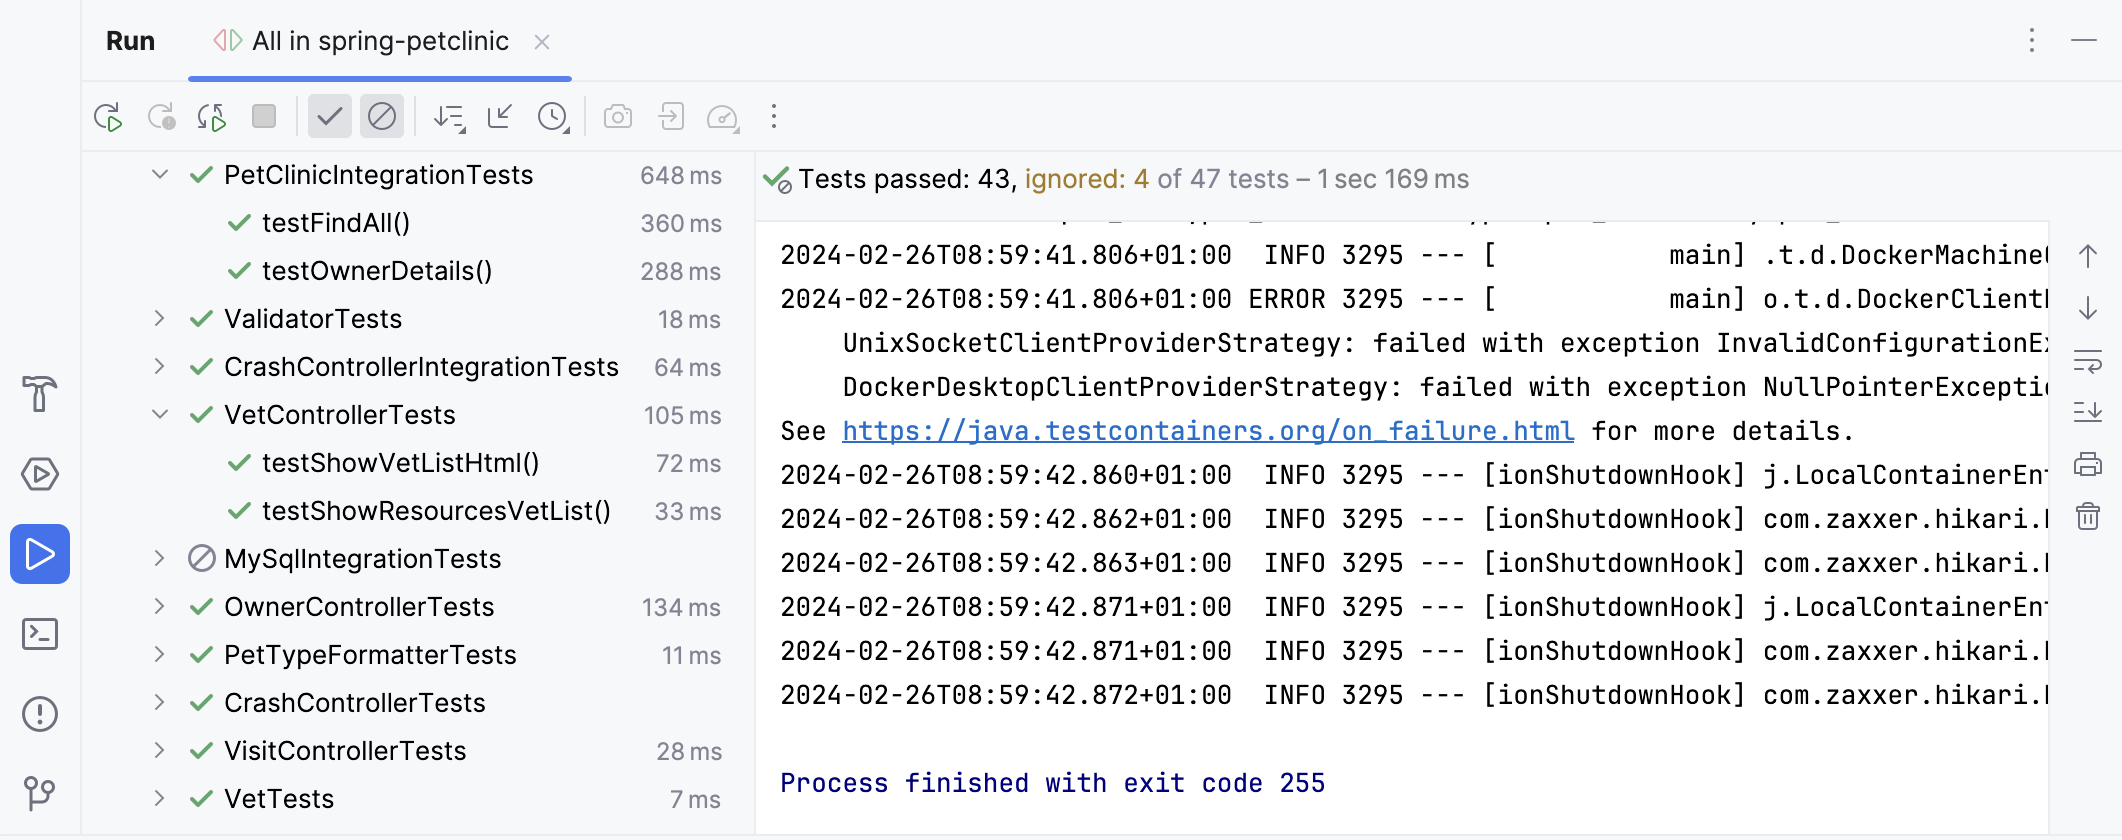Open the Terminal tool window
This screenshot has width=2122, height=840.
click(40, 634)
